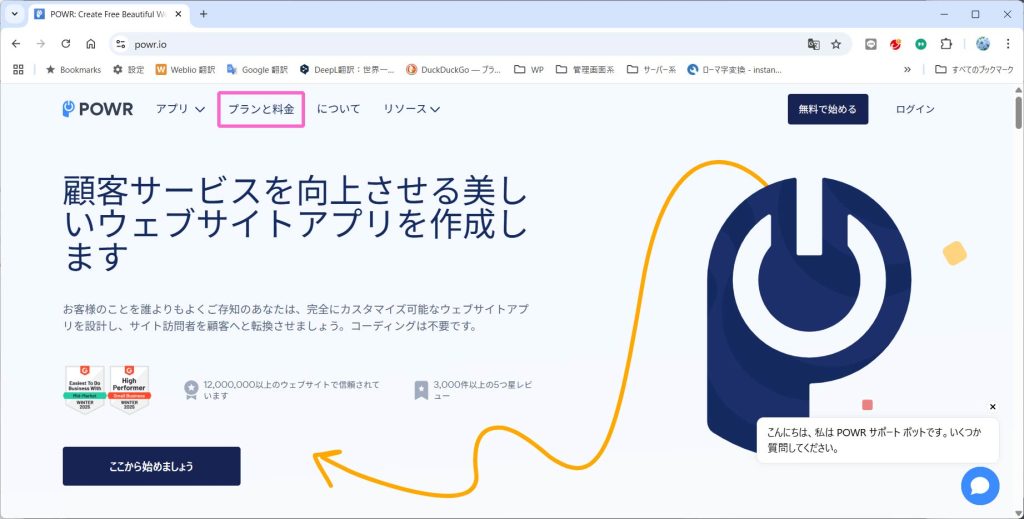Open site information icon in address bar
The image size is (1024, 519).
120,44
